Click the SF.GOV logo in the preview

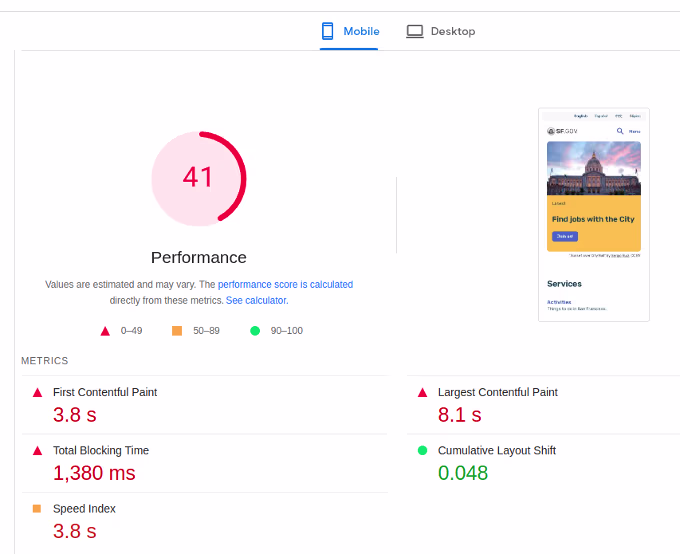click(x=562, y=131)
